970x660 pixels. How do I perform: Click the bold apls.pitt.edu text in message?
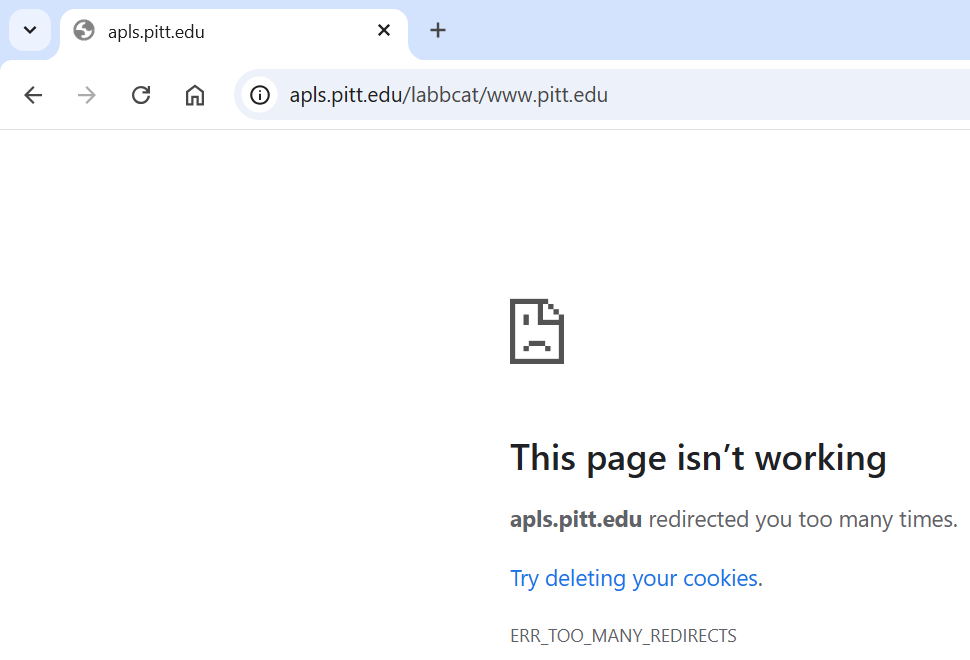coord(576,520)
